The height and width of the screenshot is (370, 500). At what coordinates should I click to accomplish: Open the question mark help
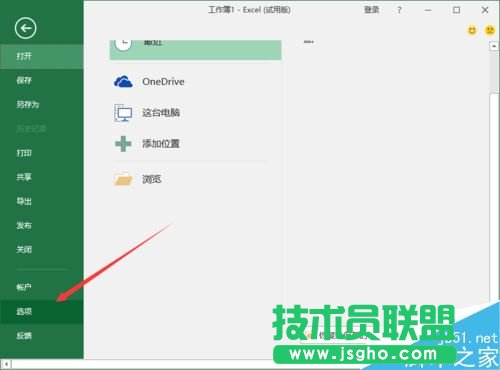(399, 10)
